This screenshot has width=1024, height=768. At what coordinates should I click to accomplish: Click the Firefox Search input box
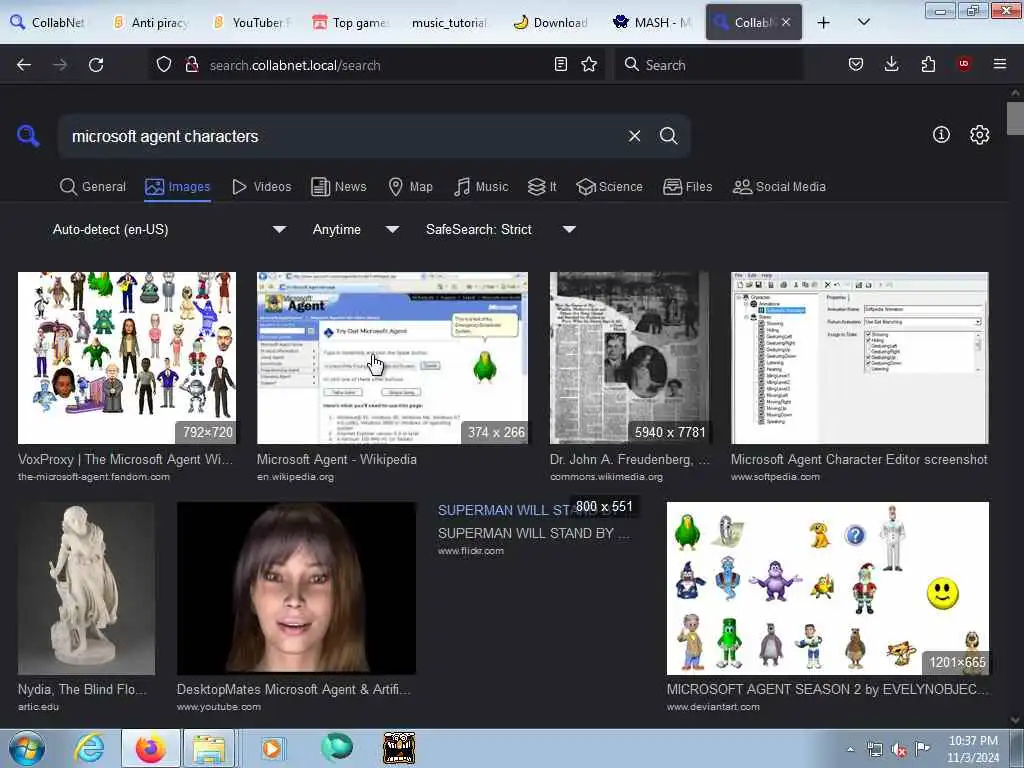pyautogui.click(x=709, y=65)
